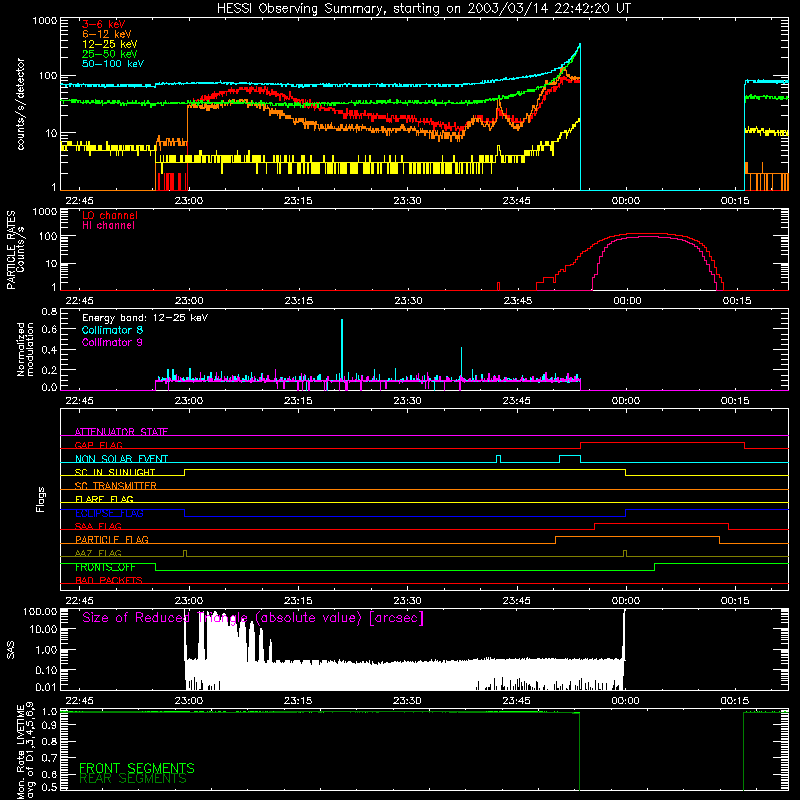The image size is (800, 800).
Task: Click the 100.00 tick label on SAS plot
Action: point(40,611)
